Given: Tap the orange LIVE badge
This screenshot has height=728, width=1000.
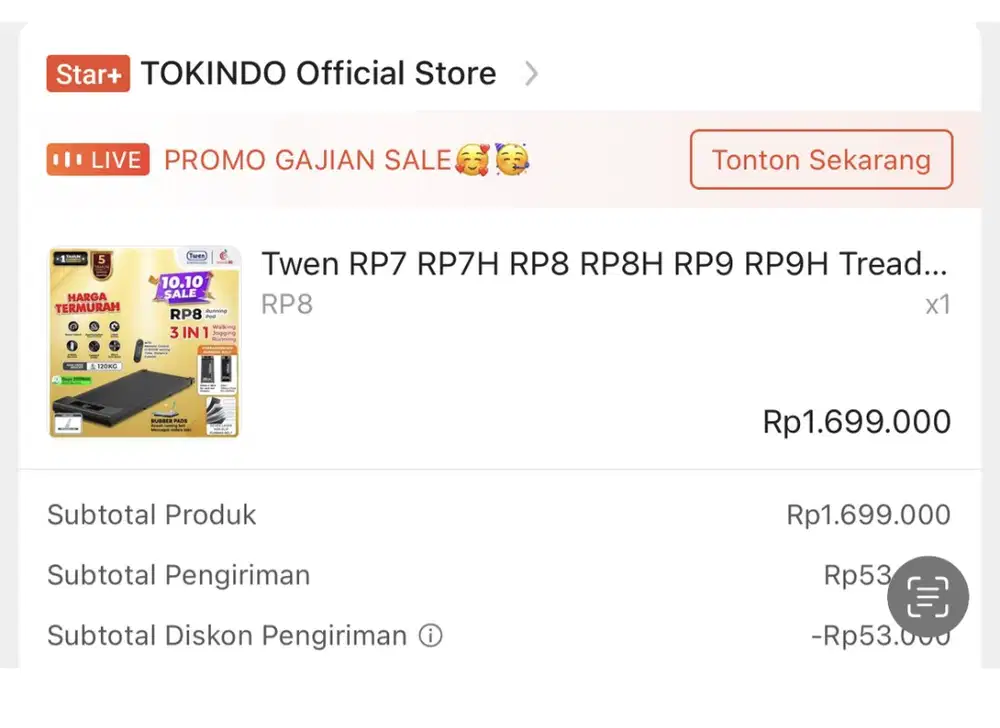Looking at the screenshot, I should 98,160.
